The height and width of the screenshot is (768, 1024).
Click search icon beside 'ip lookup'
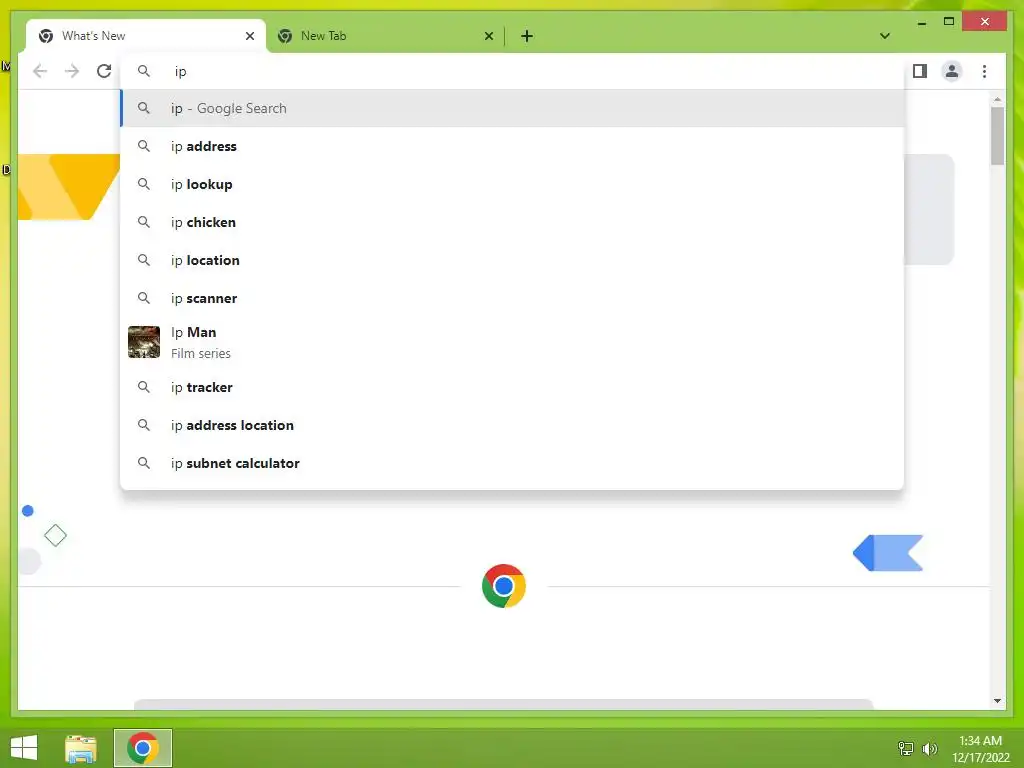144,184
